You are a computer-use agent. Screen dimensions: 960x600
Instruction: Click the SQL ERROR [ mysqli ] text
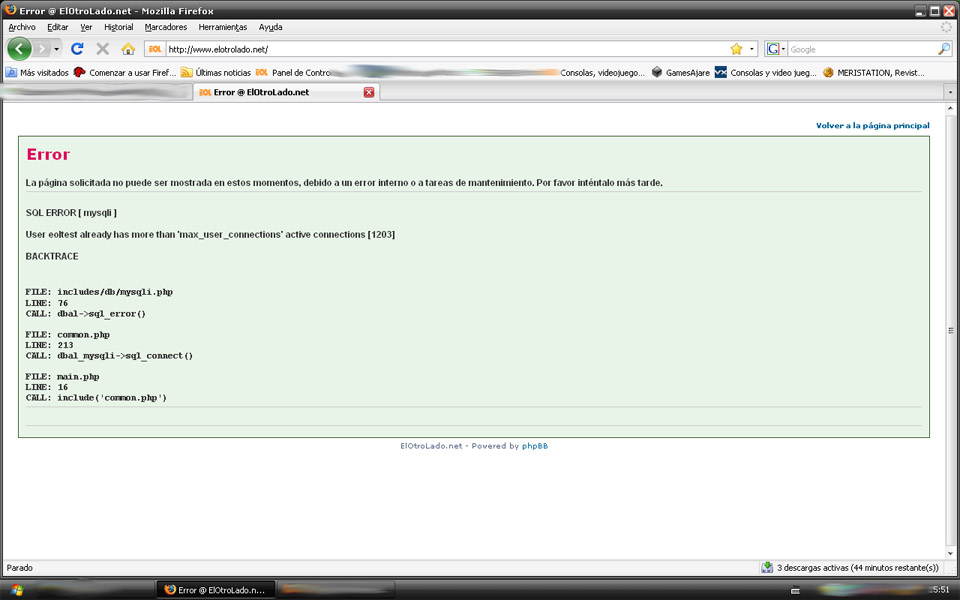click(71, 212)
